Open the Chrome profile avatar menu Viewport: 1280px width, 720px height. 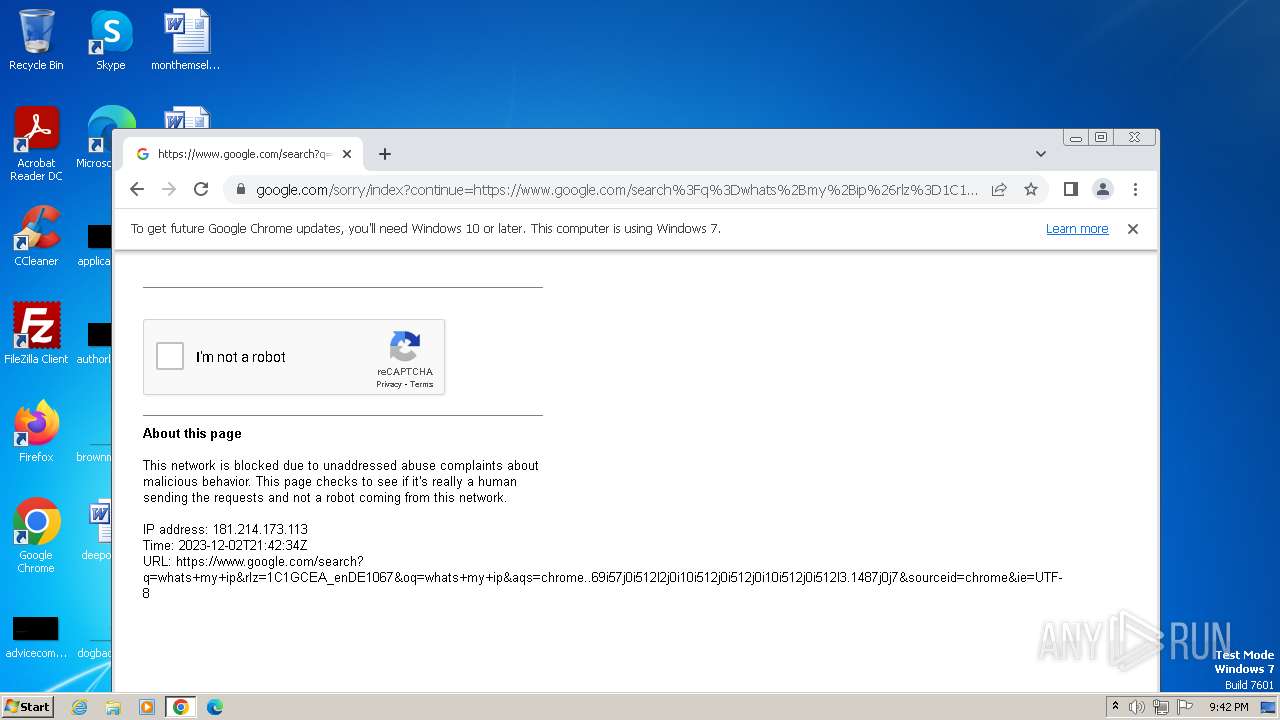click(x=1103, y=189)
